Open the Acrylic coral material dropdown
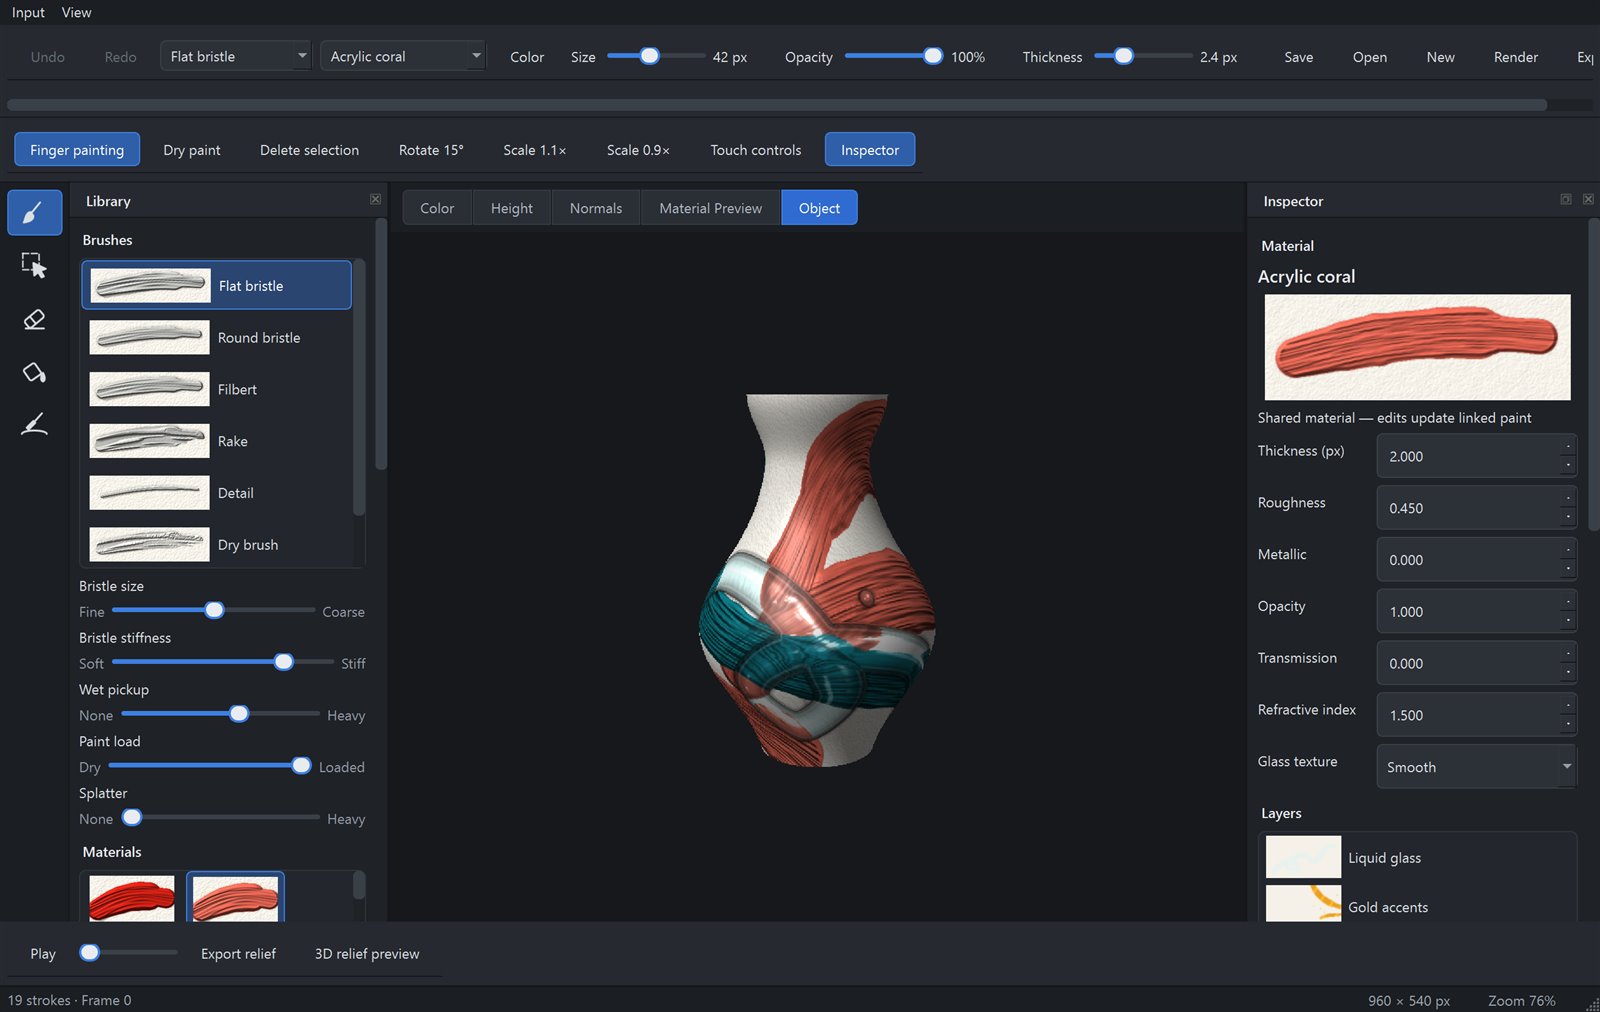The width and height of the screenshot is (1600, 1012). [x=403, y=56]
